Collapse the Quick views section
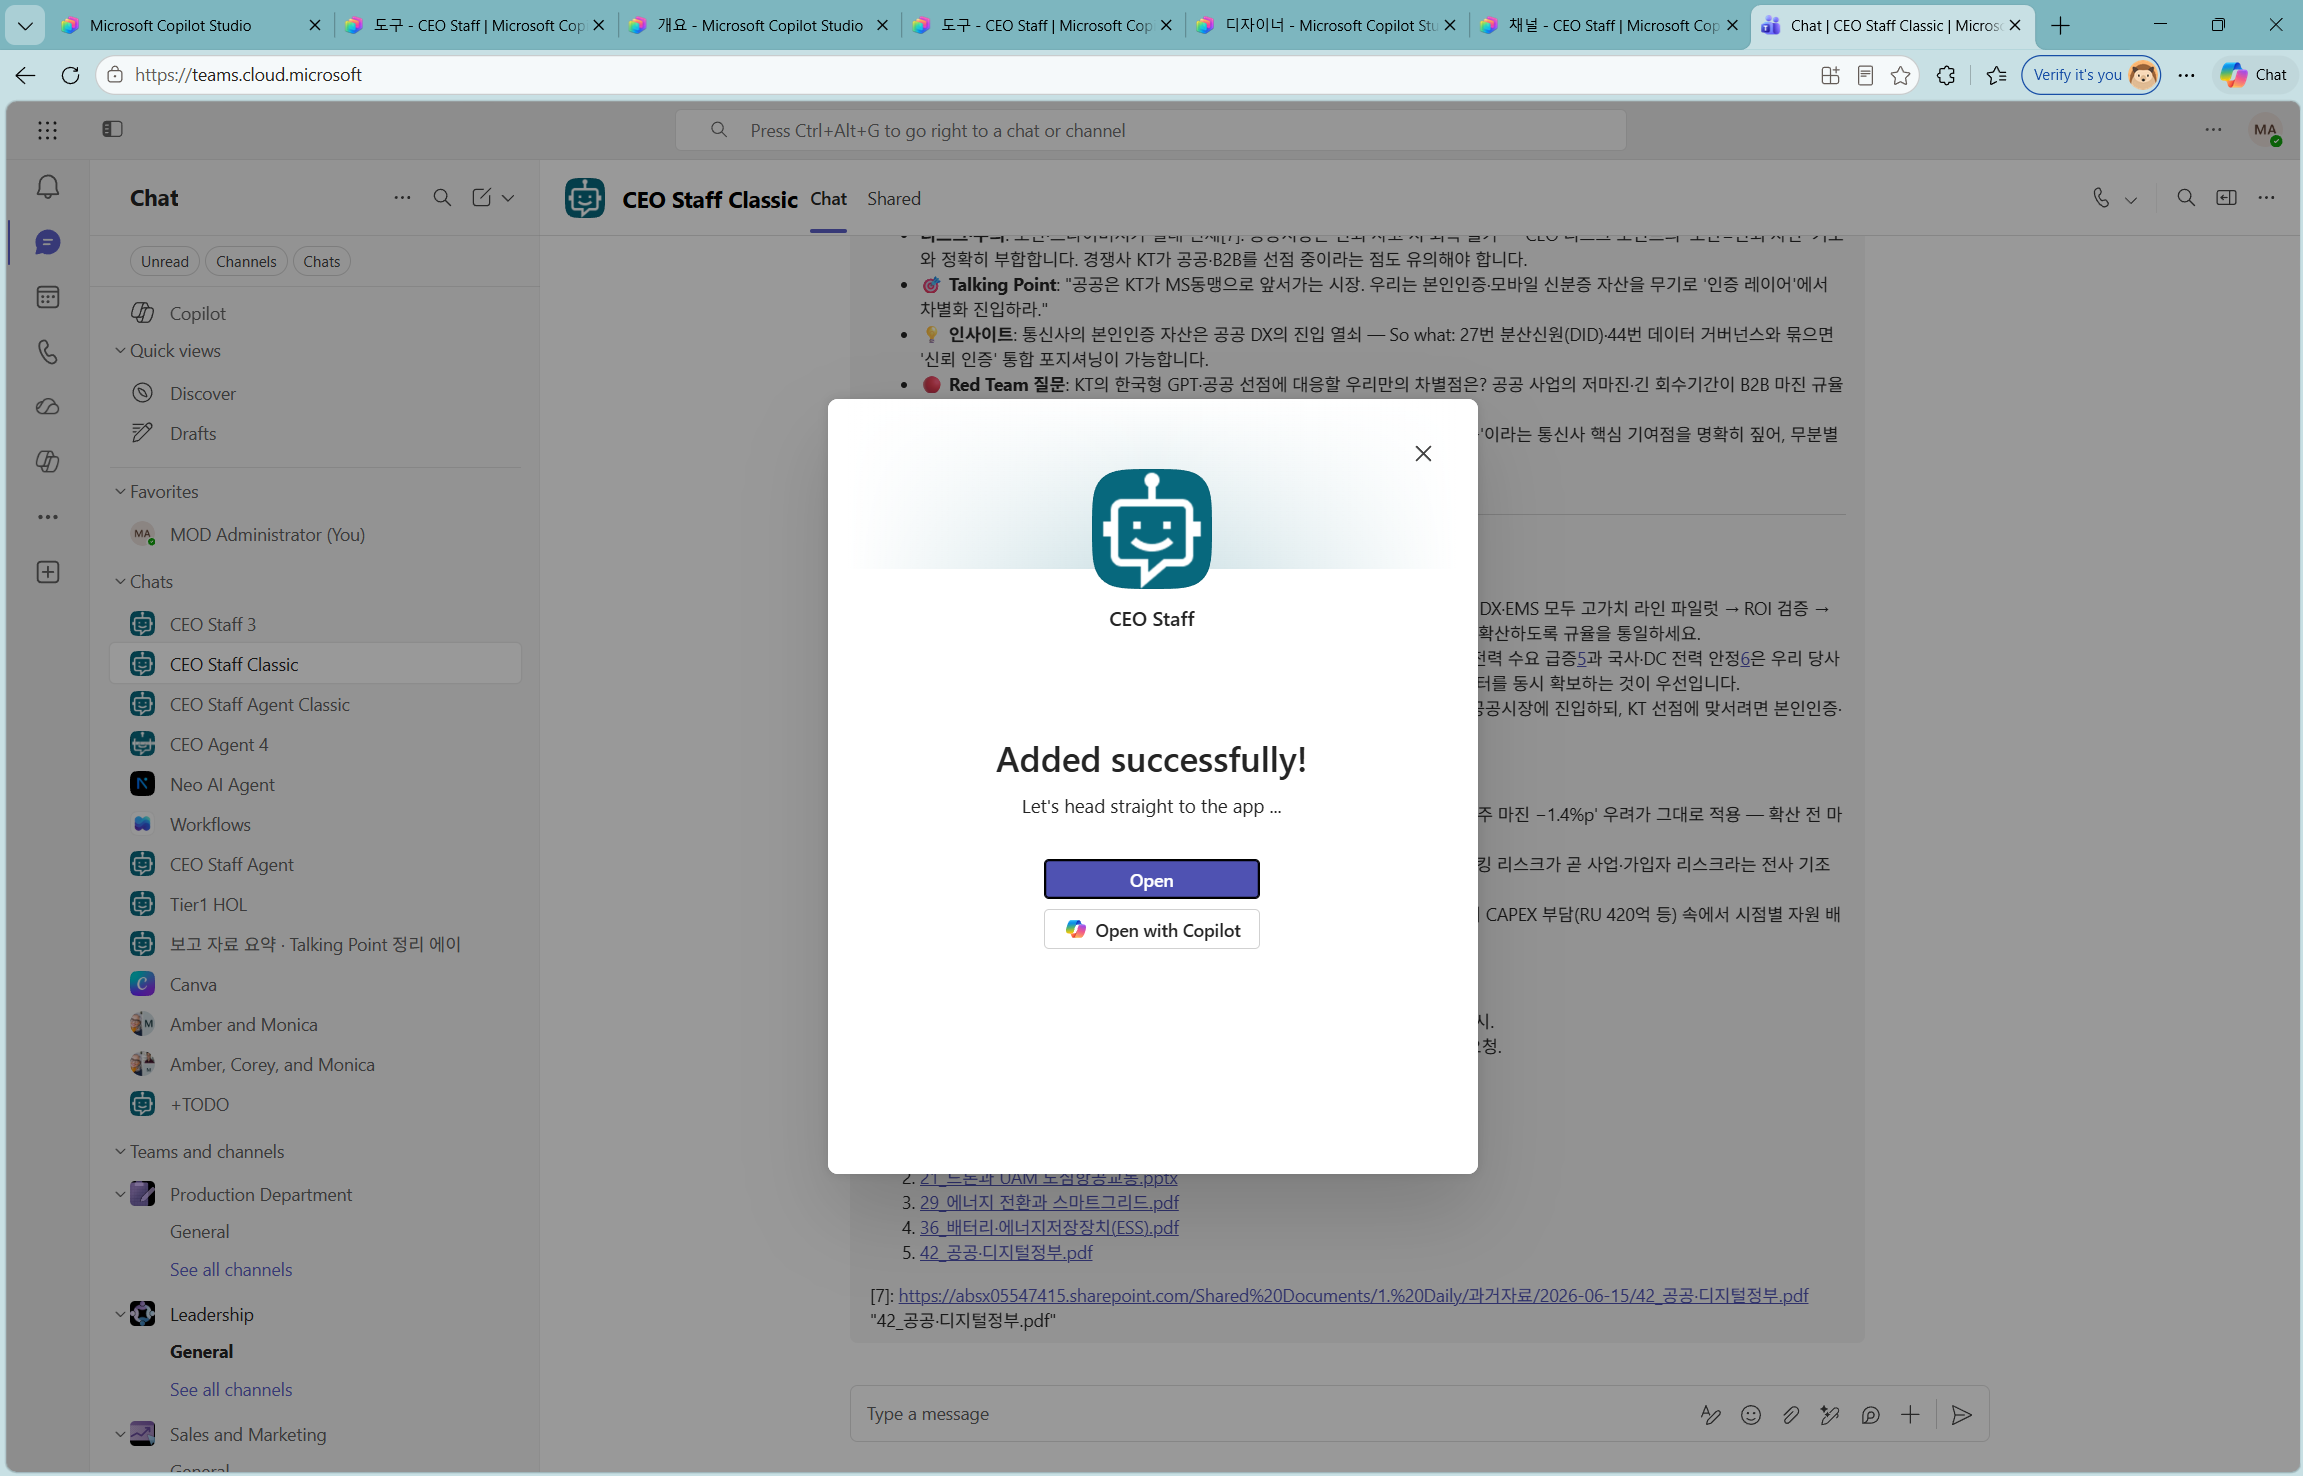 120,350
